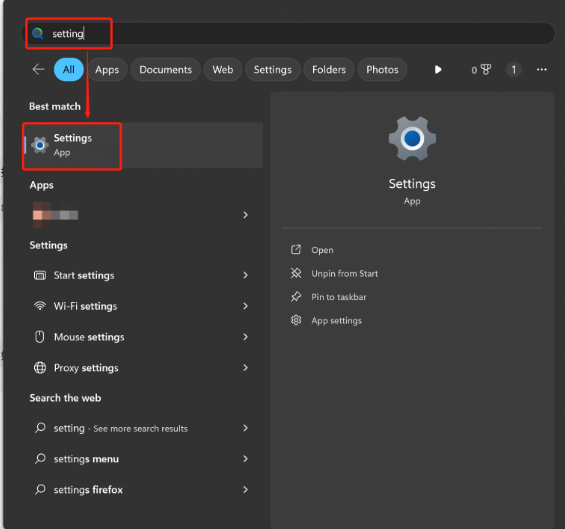Screen dimensions: 565x529
Task: Go back using the left arrow icon
Action: [x=38, y=69]
